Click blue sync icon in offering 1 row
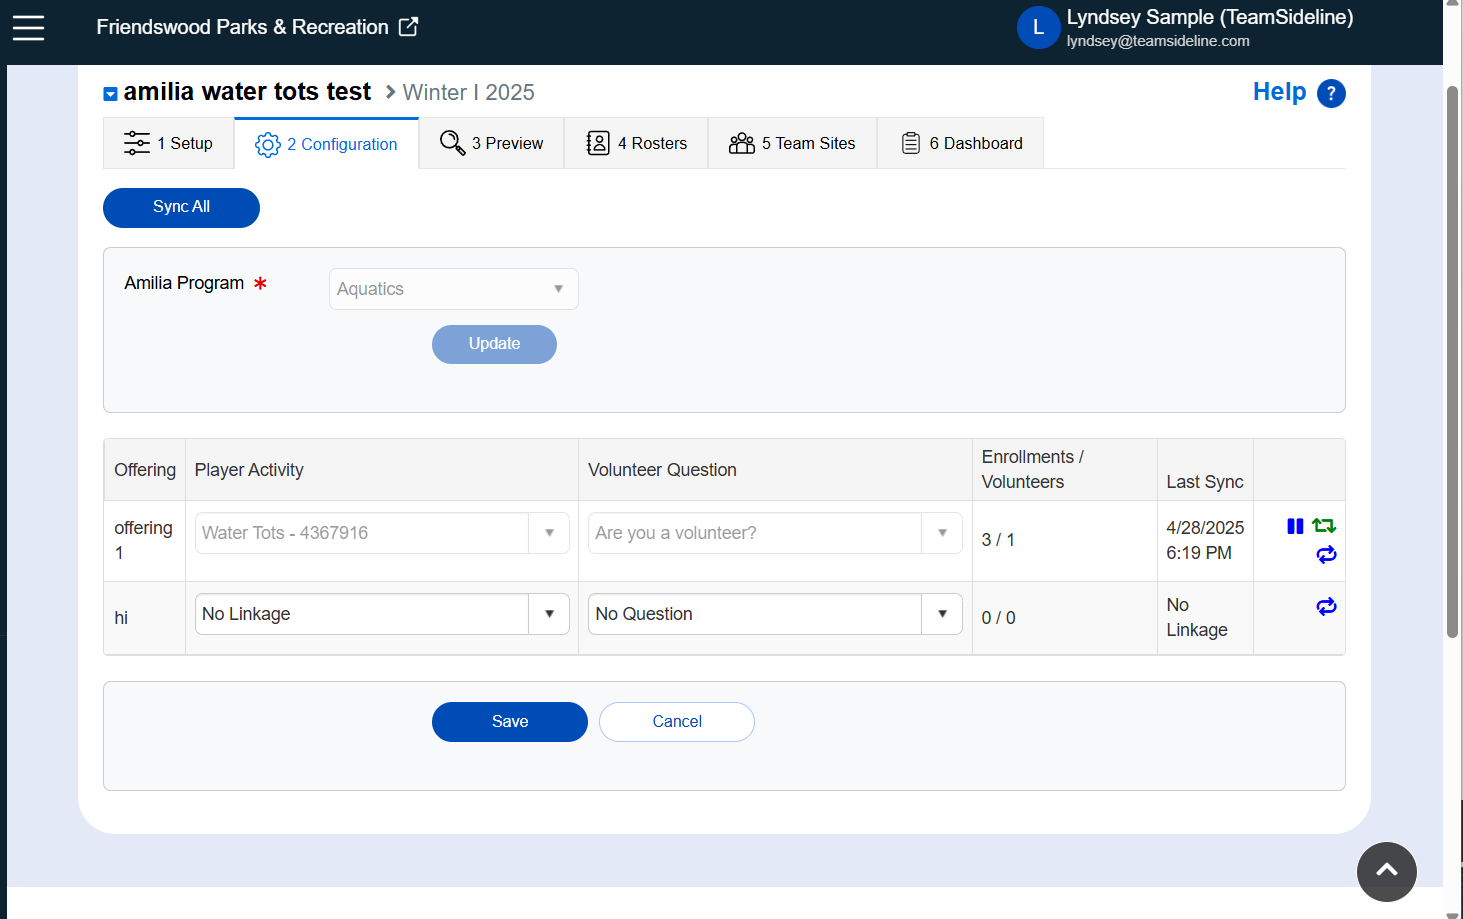This screenshot has width=1463, height=919. point(1327,555)
